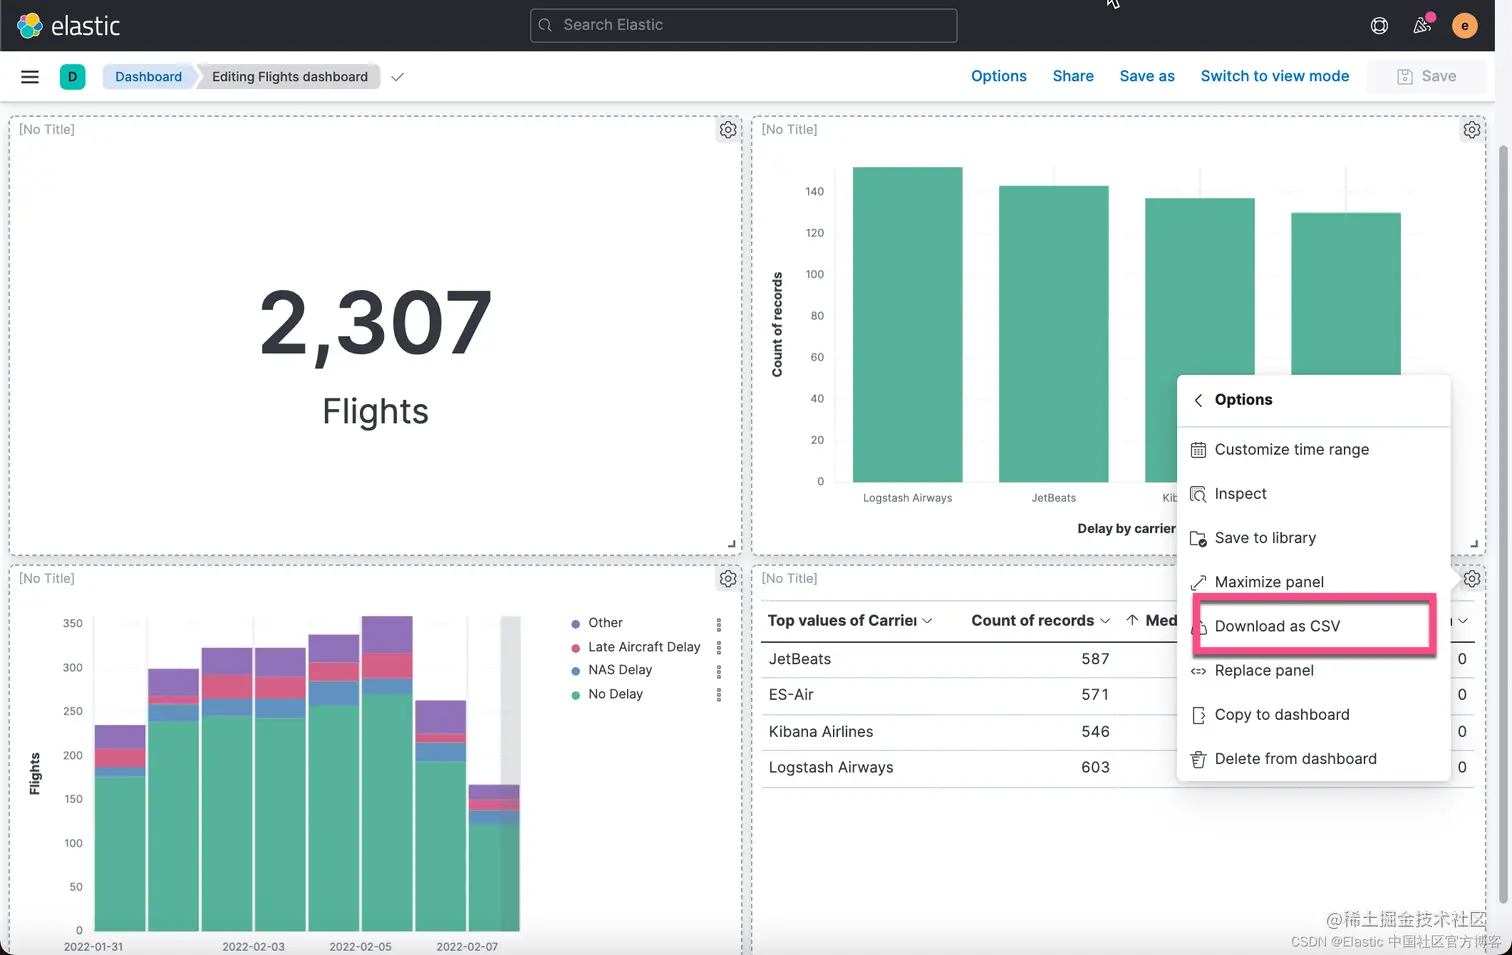Open the help lifebuoy icon
The width and height of the screenshot is (1512, 955).
pyautogui.click(x=1379, y=26)
